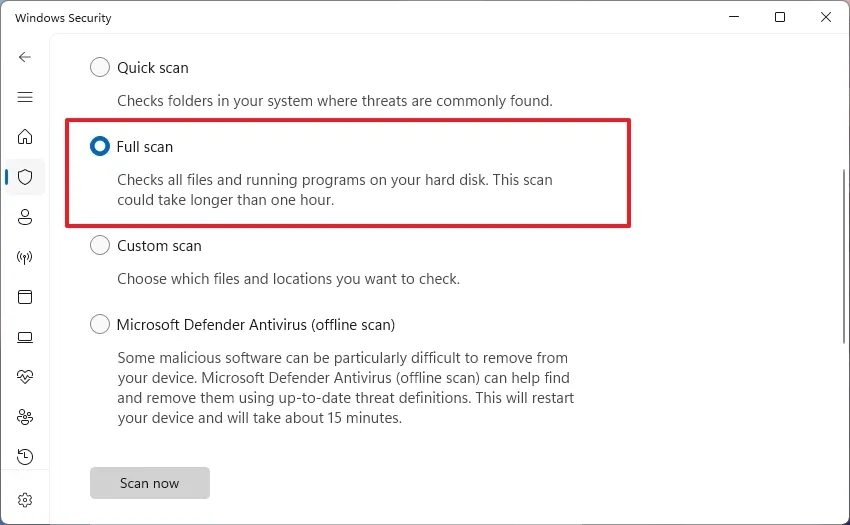Screen dimensions: 850x525
Task: Close the Windows Security window
Action: 825,17
